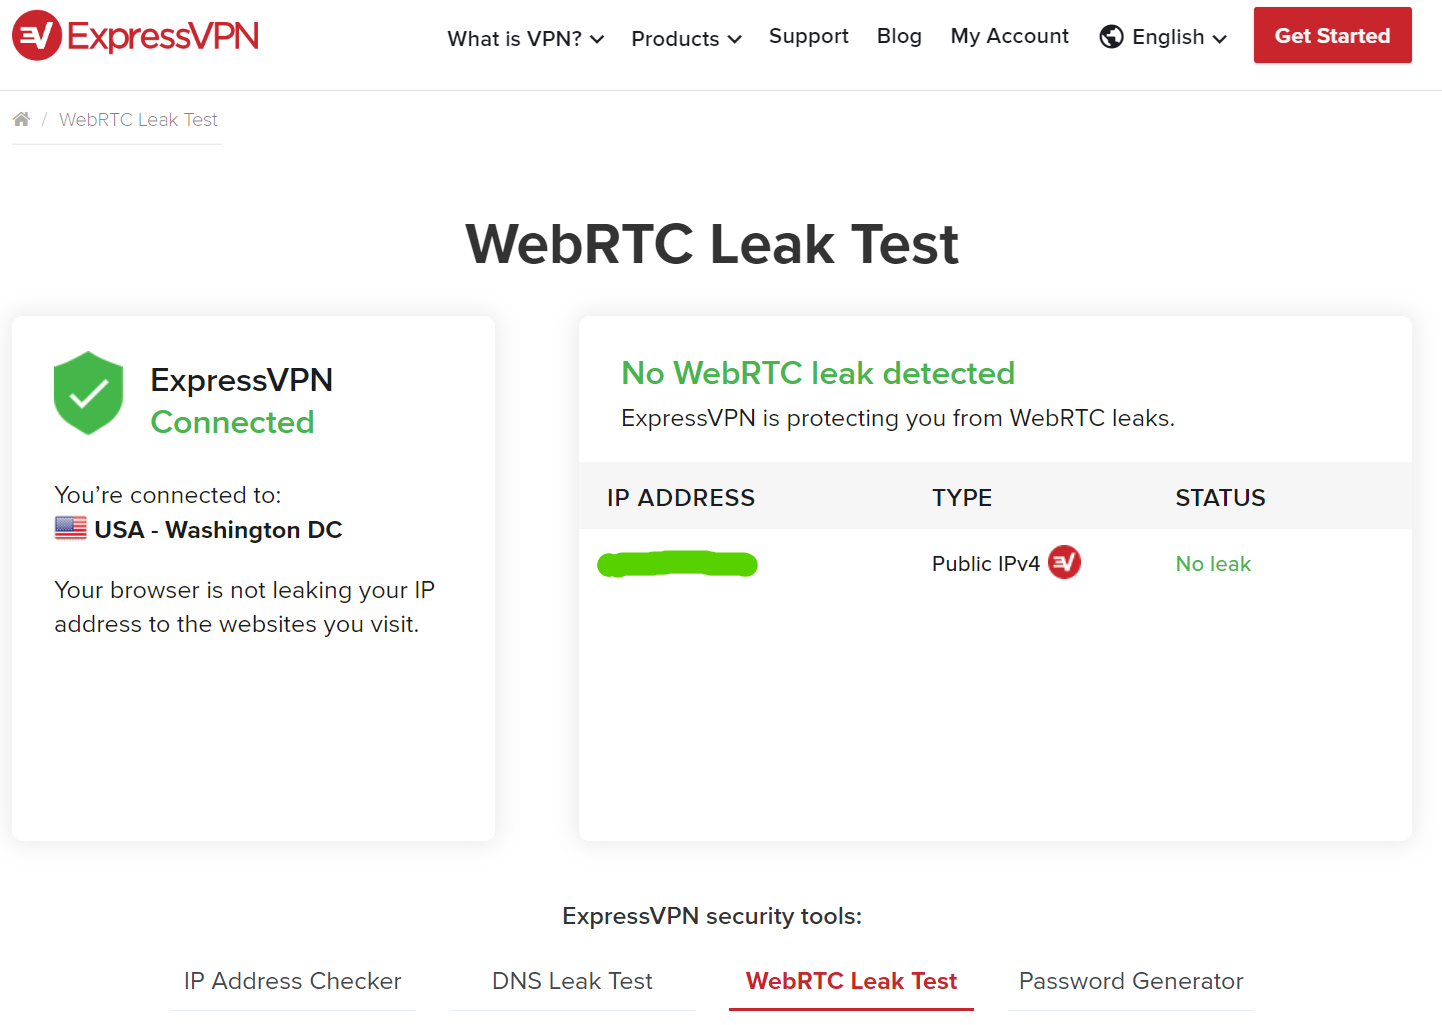The width and height of the screenshot is (1442, 1025).
Task: Click the globe language icon
Action: (1111, 37)
